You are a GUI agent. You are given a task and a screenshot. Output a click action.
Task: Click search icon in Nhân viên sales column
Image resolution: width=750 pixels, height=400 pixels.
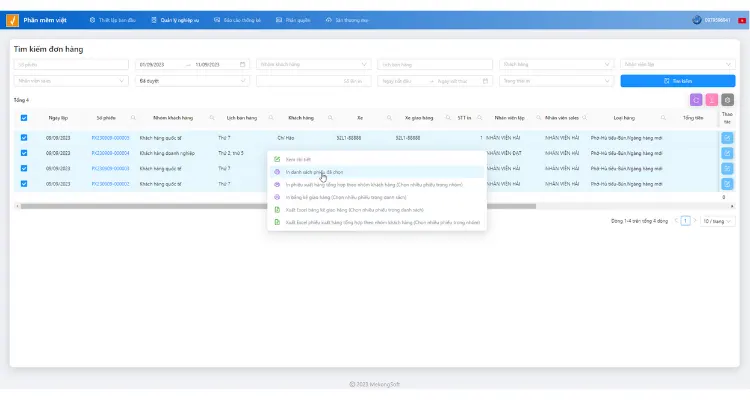pos(585,118)
